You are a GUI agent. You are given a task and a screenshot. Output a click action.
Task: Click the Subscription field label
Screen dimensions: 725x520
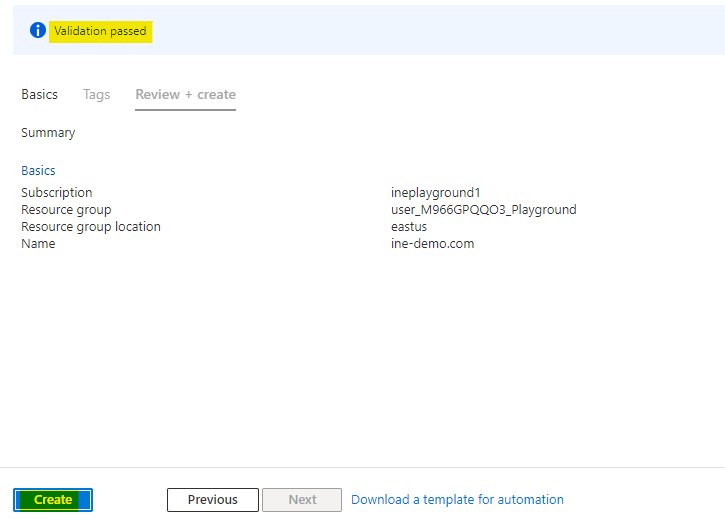coord(56,192)
